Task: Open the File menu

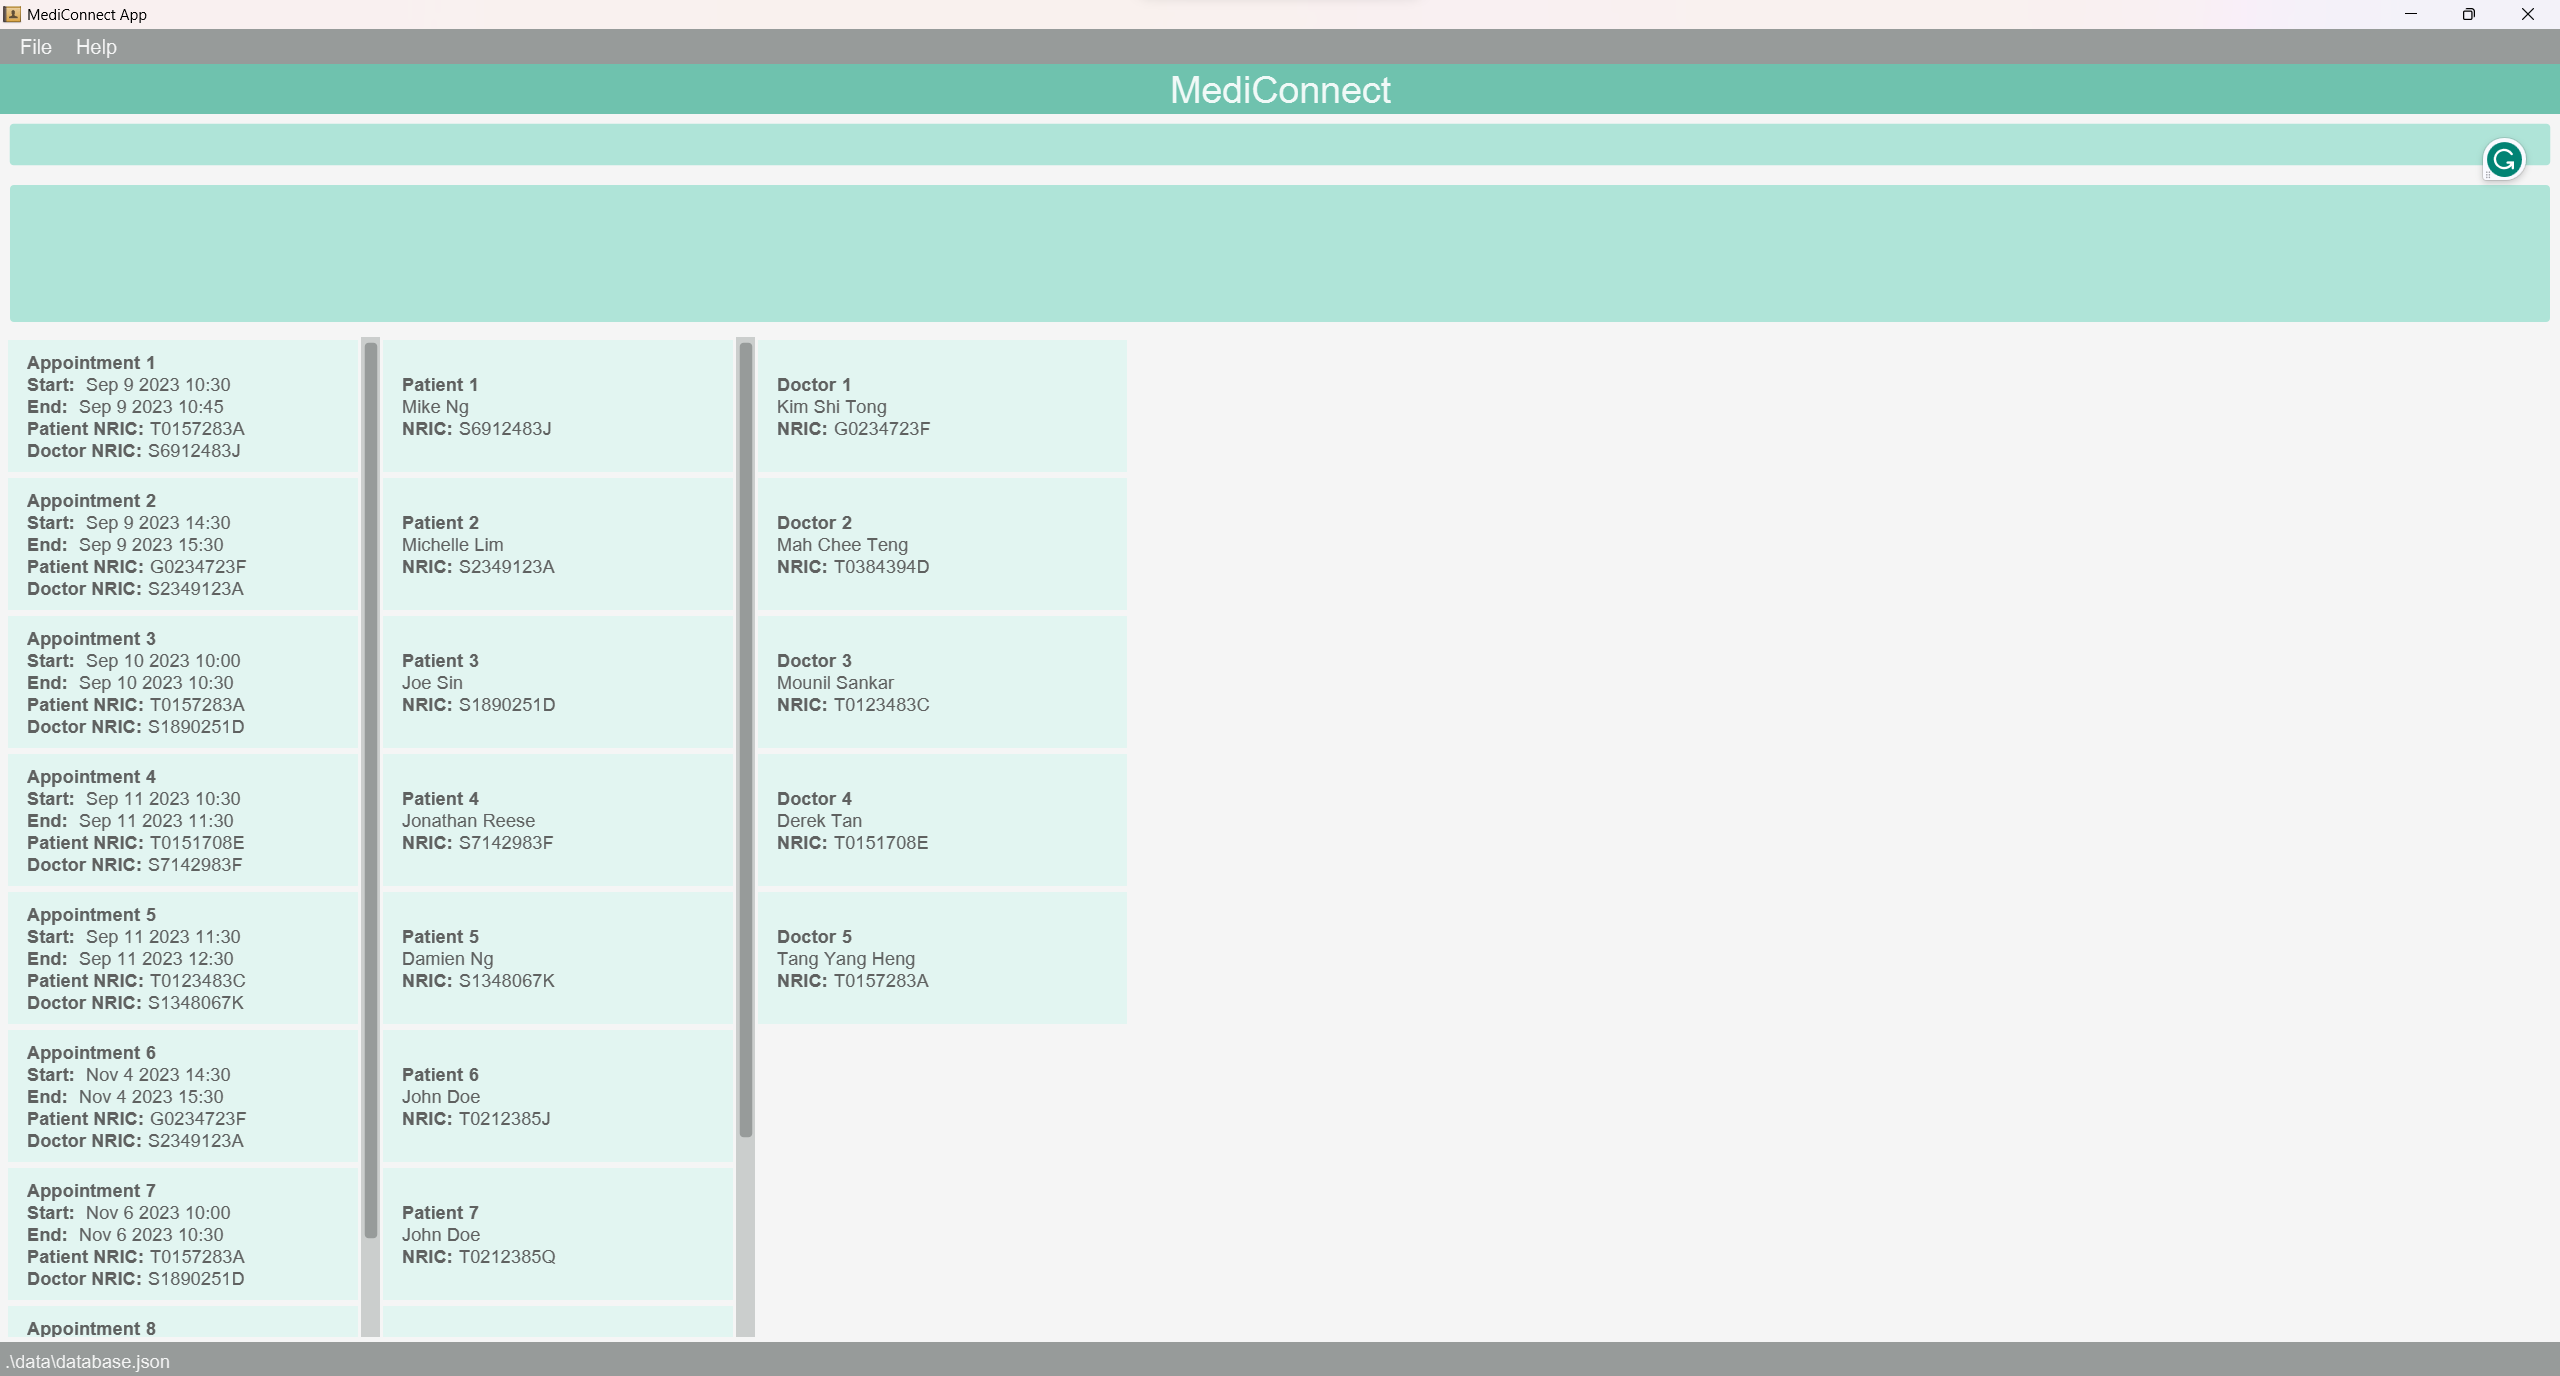Action: coord(35,47)
